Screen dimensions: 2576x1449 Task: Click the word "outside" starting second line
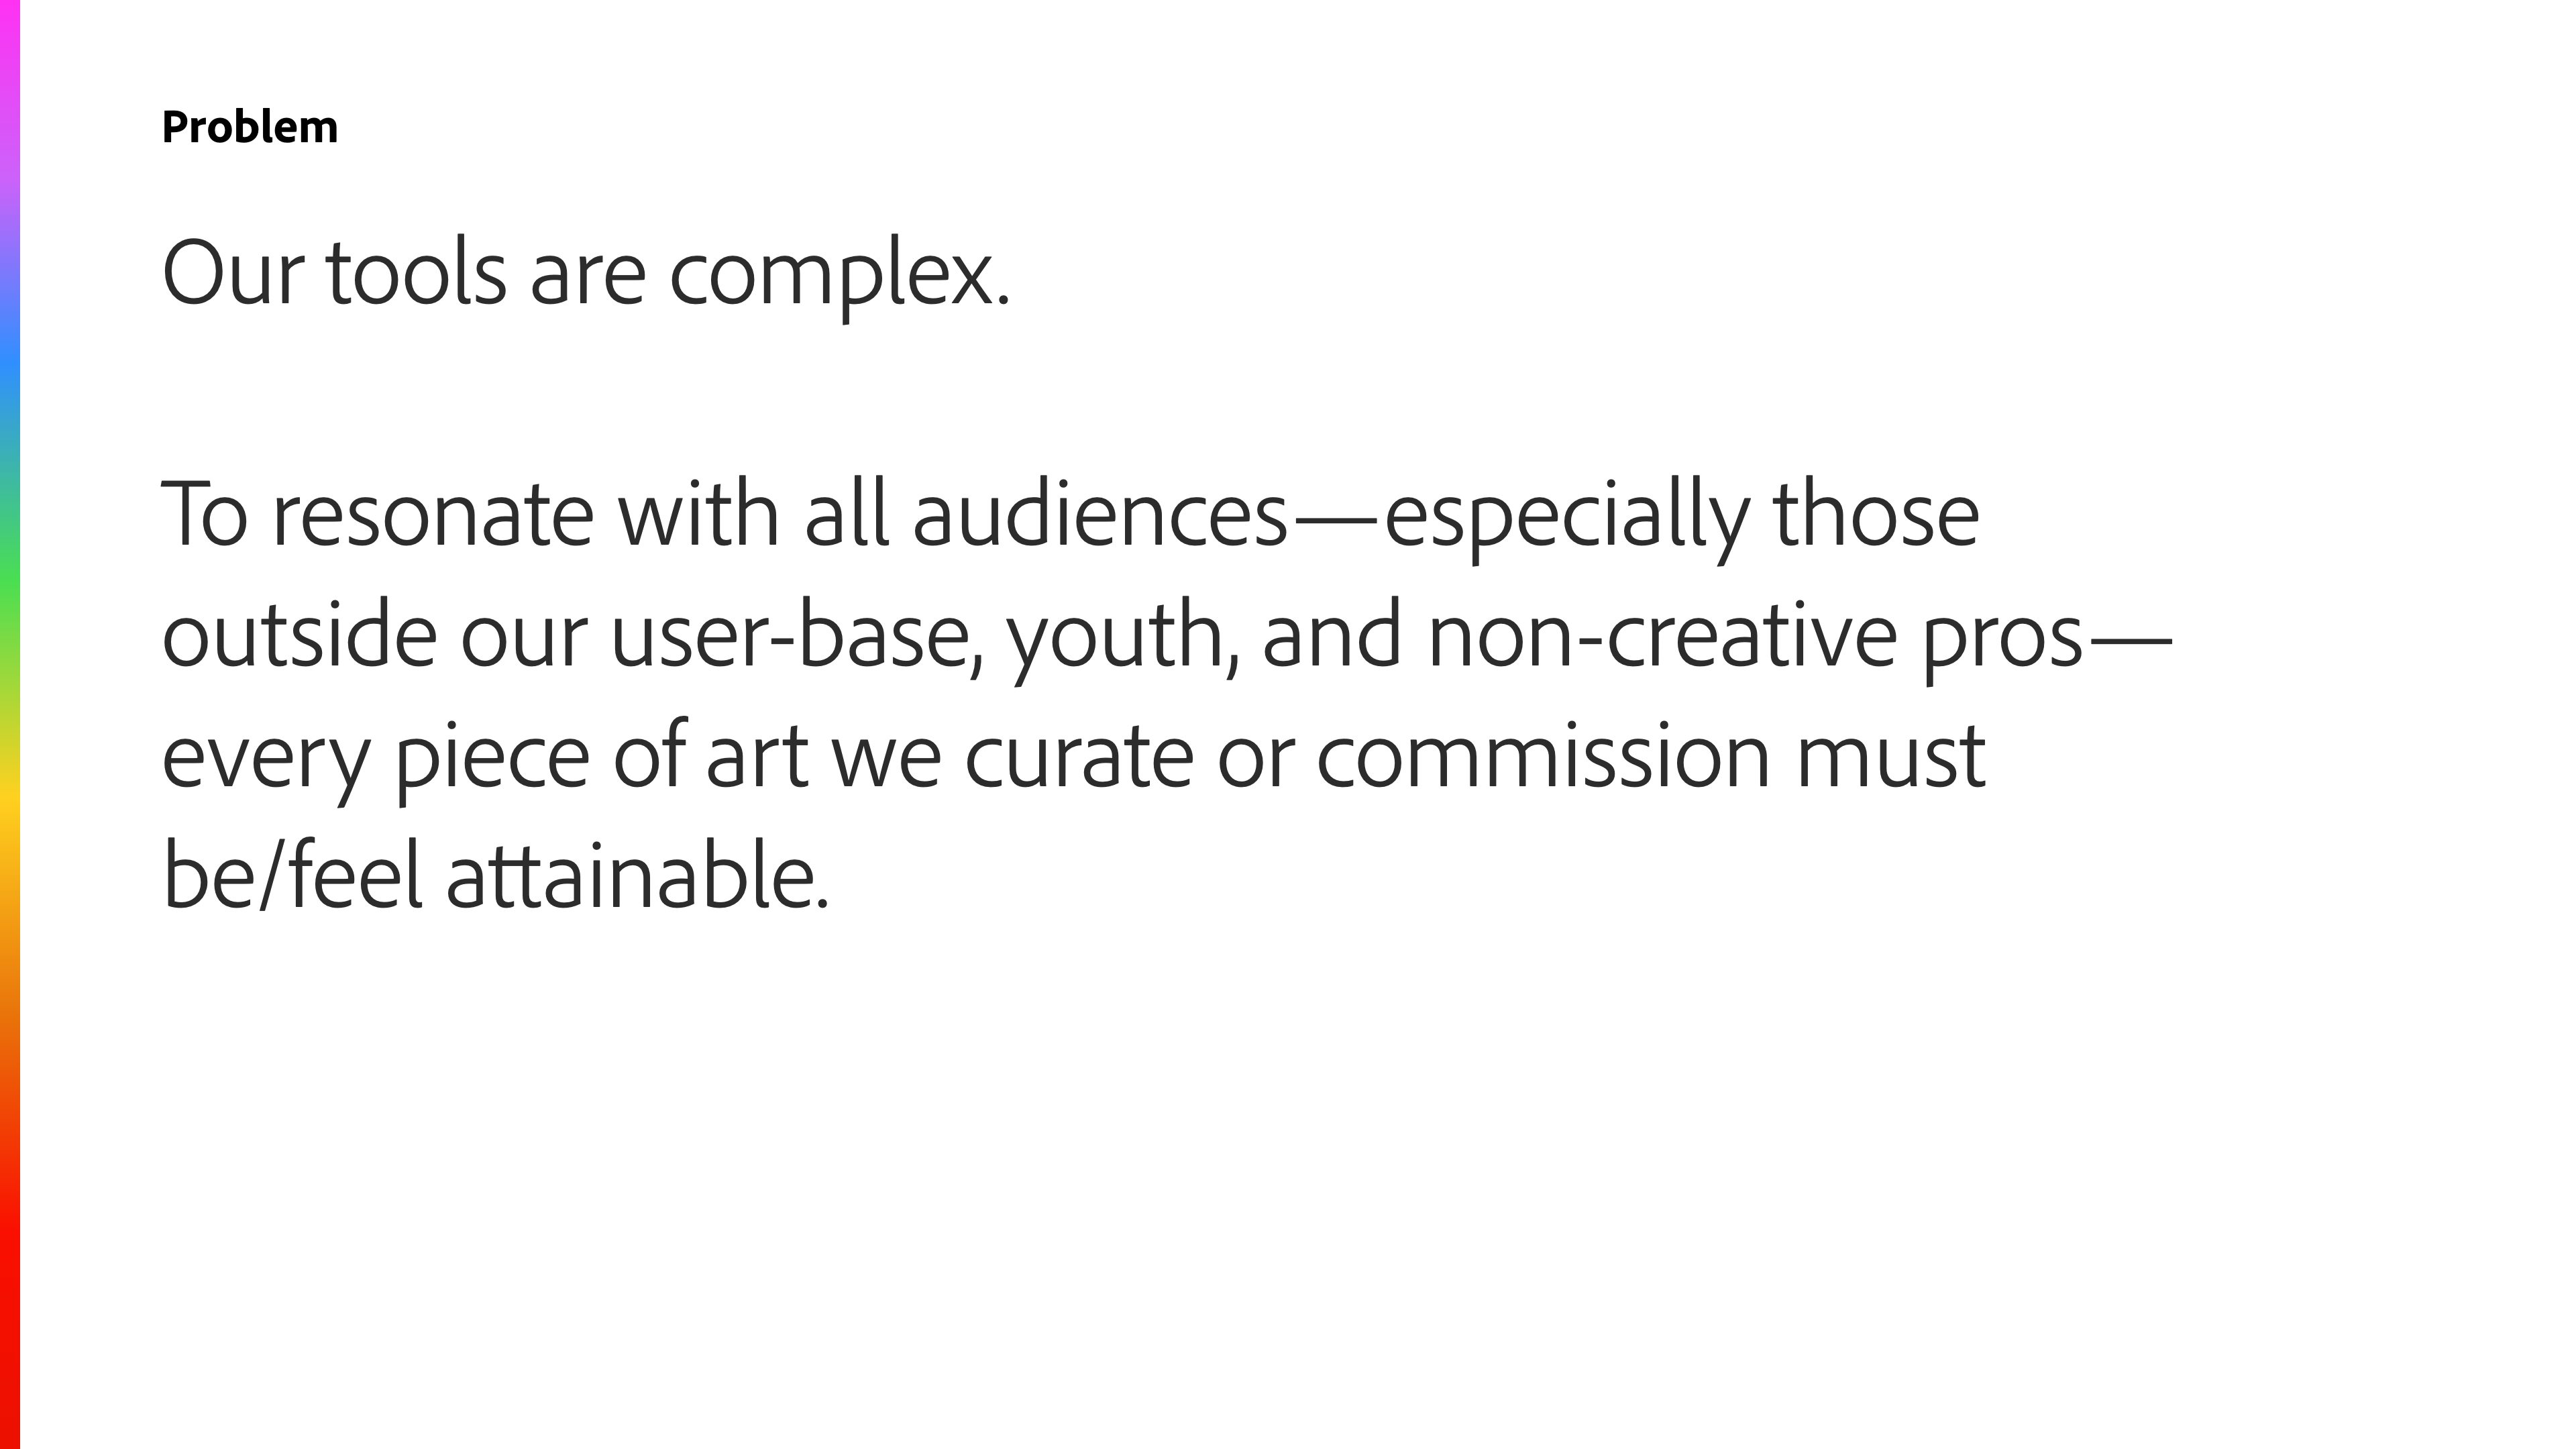point(299,636)
